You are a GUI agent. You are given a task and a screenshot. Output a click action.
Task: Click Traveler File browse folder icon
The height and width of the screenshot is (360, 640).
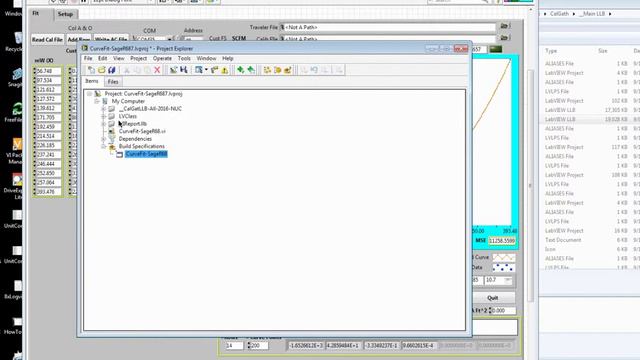coord(504,26)
